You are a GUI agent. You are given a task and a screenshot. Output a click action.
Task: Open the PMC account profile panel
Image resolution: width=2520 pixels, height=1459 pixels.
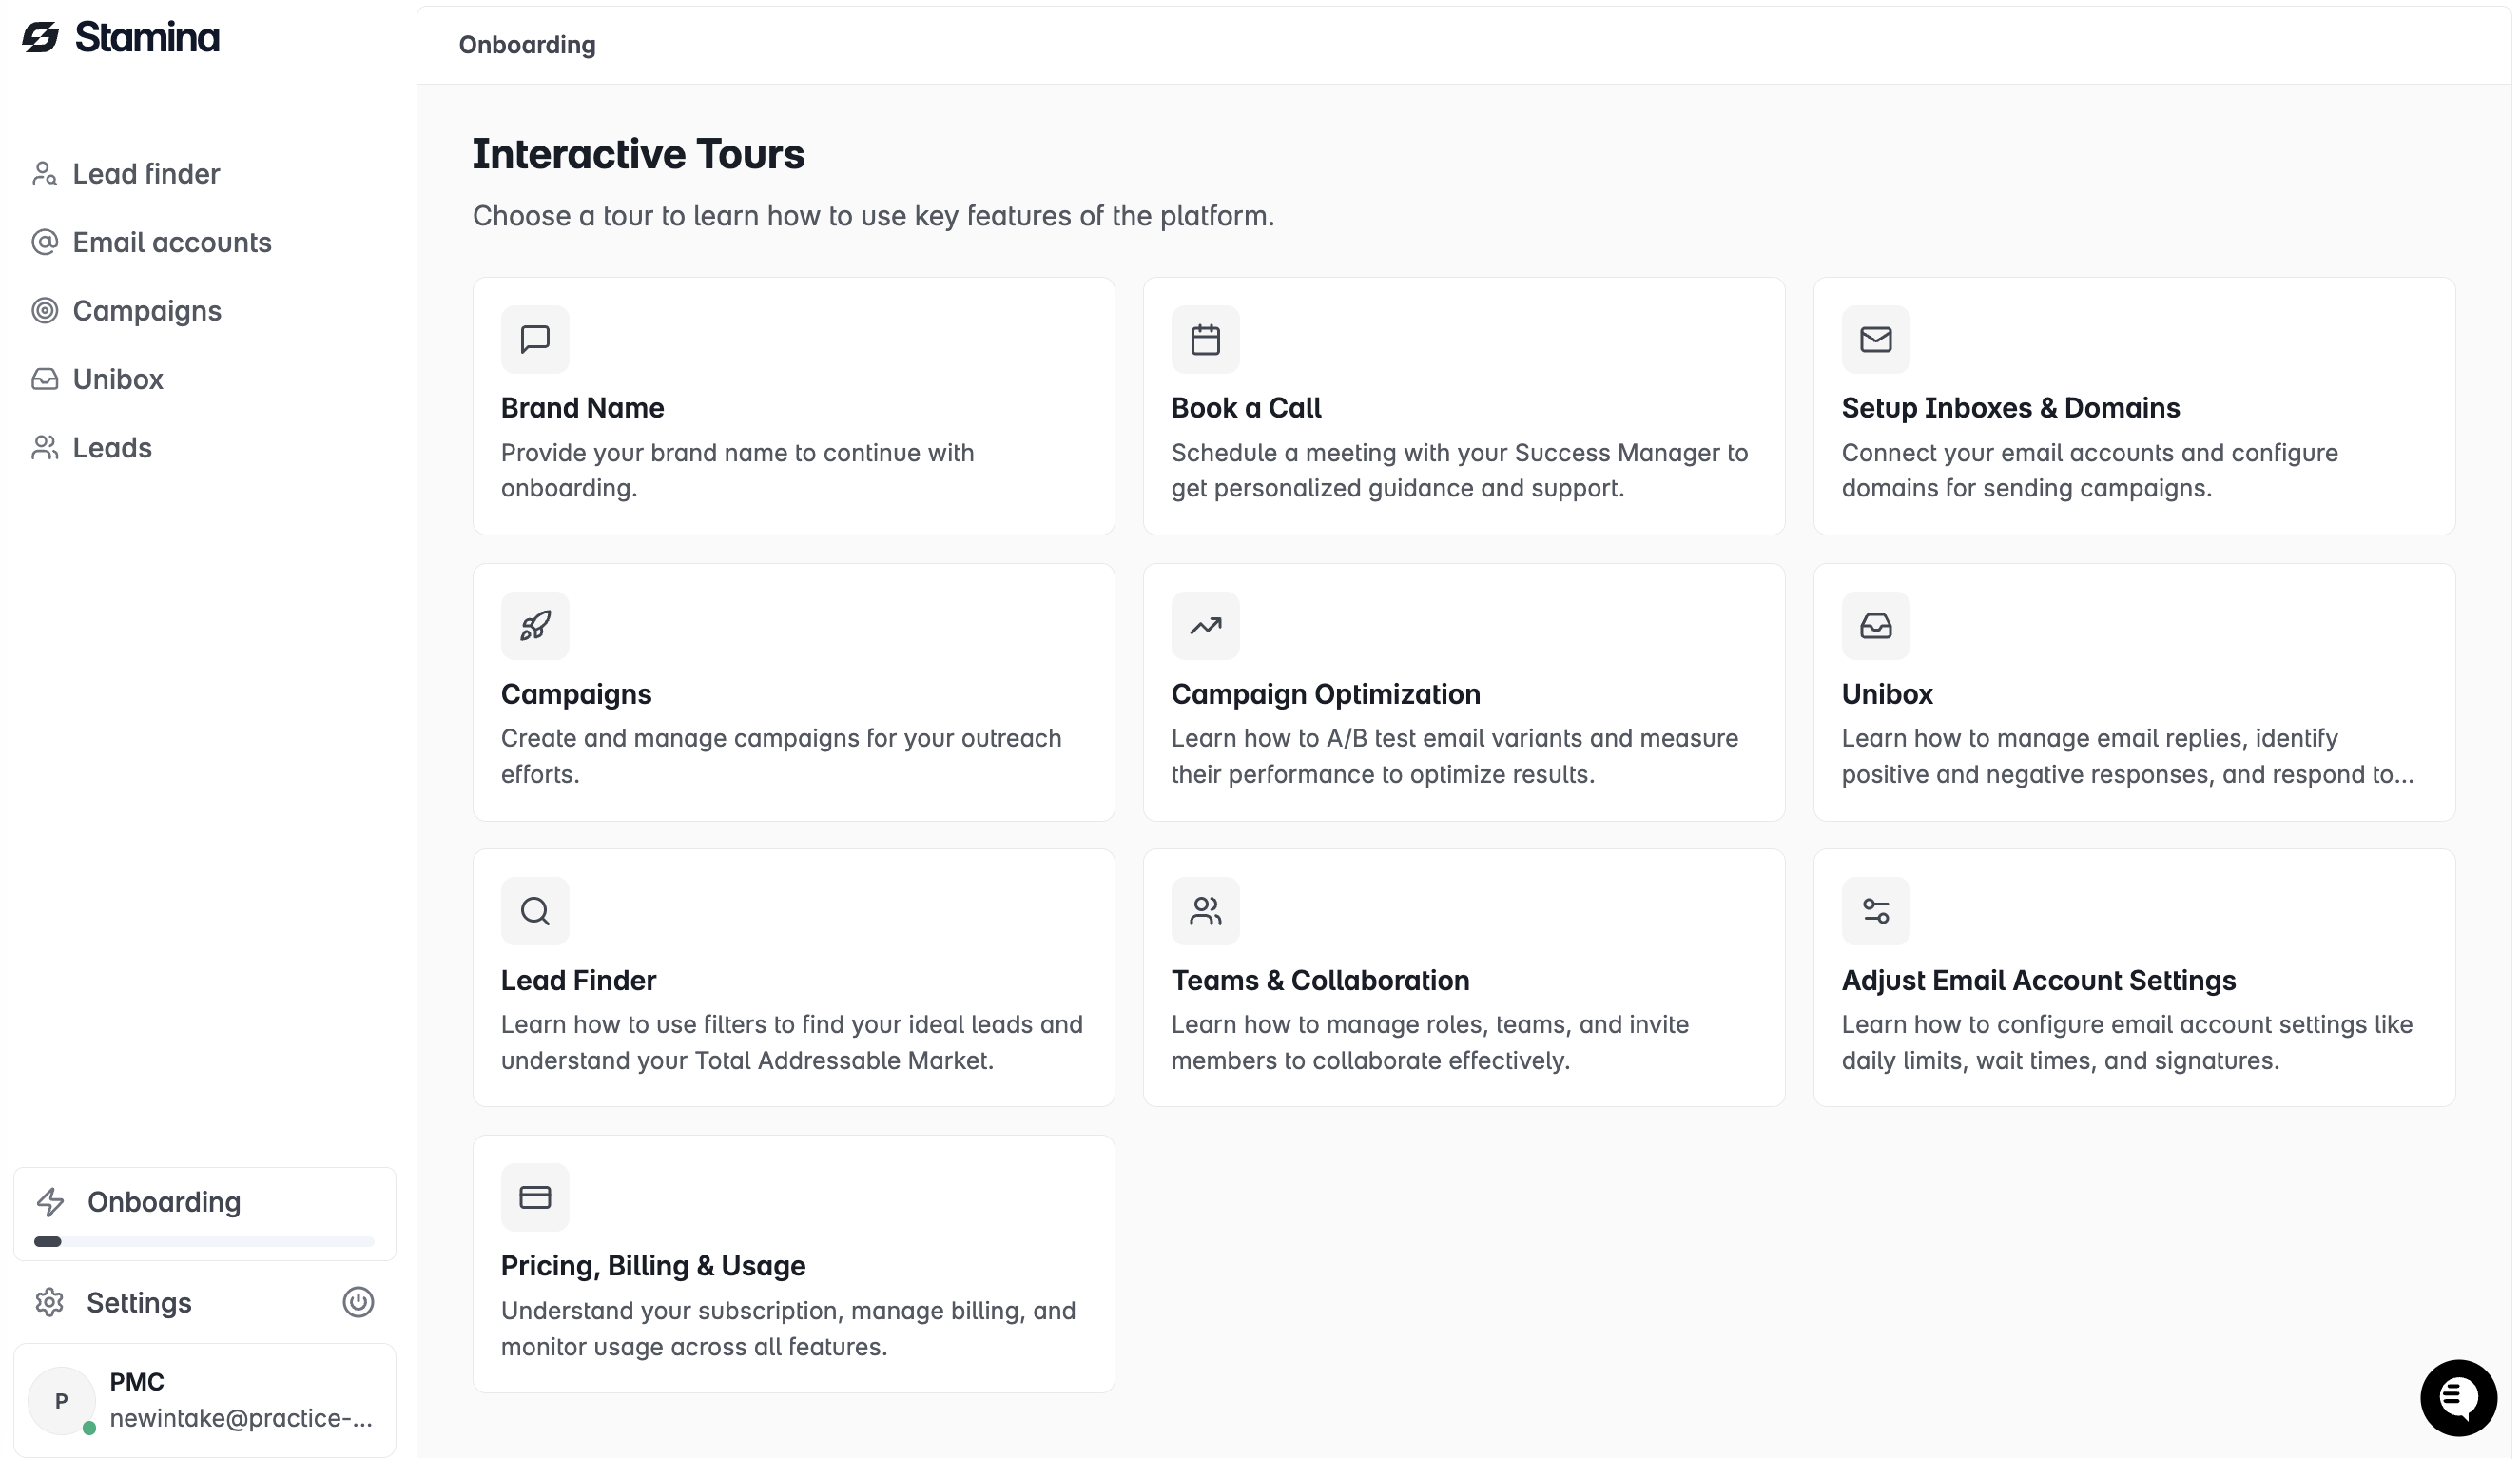(204, 1400)
